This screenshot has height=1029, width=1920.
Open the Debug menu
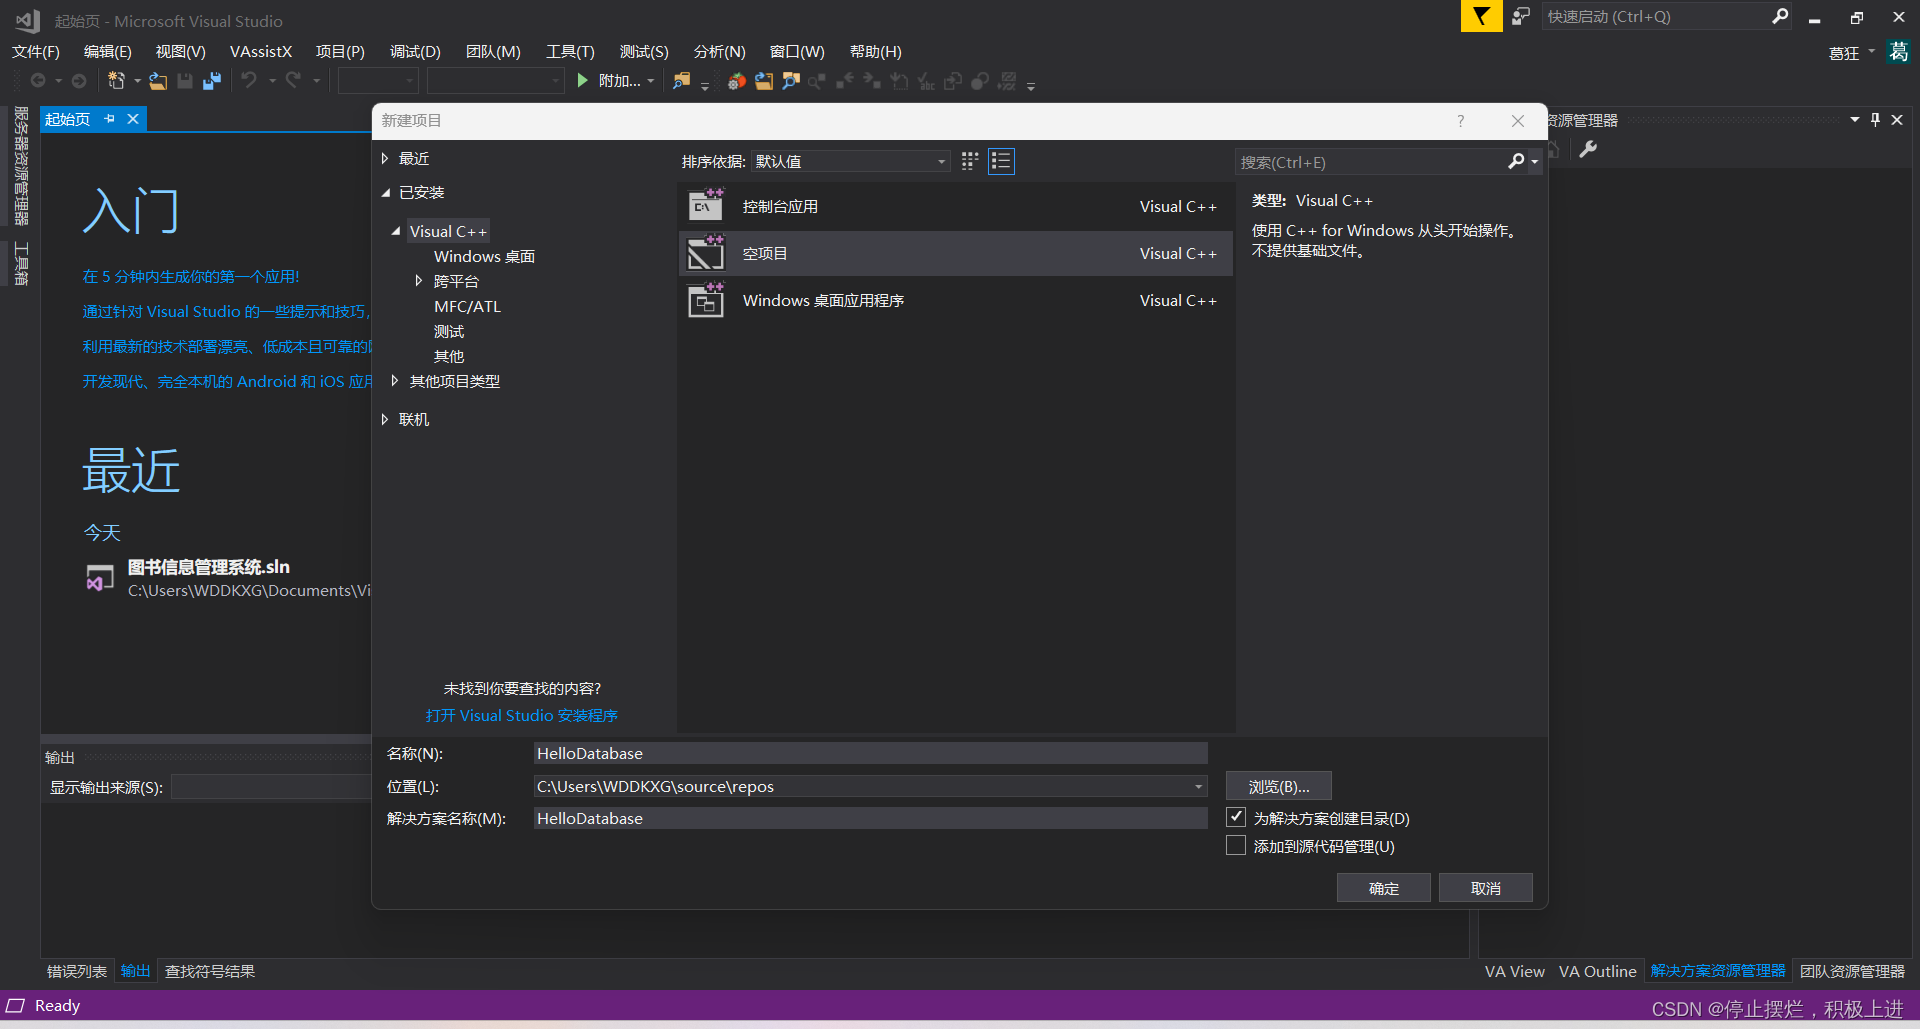click(x=415, y=52)
